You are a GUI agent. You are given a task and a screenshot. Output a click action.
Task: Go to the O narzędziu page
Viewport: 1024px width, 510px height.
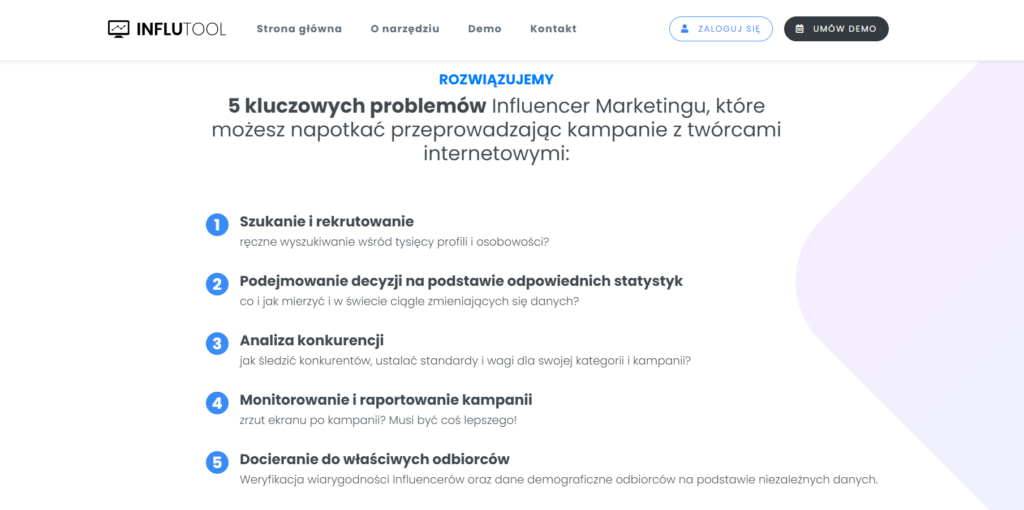[x=405, y=29]
